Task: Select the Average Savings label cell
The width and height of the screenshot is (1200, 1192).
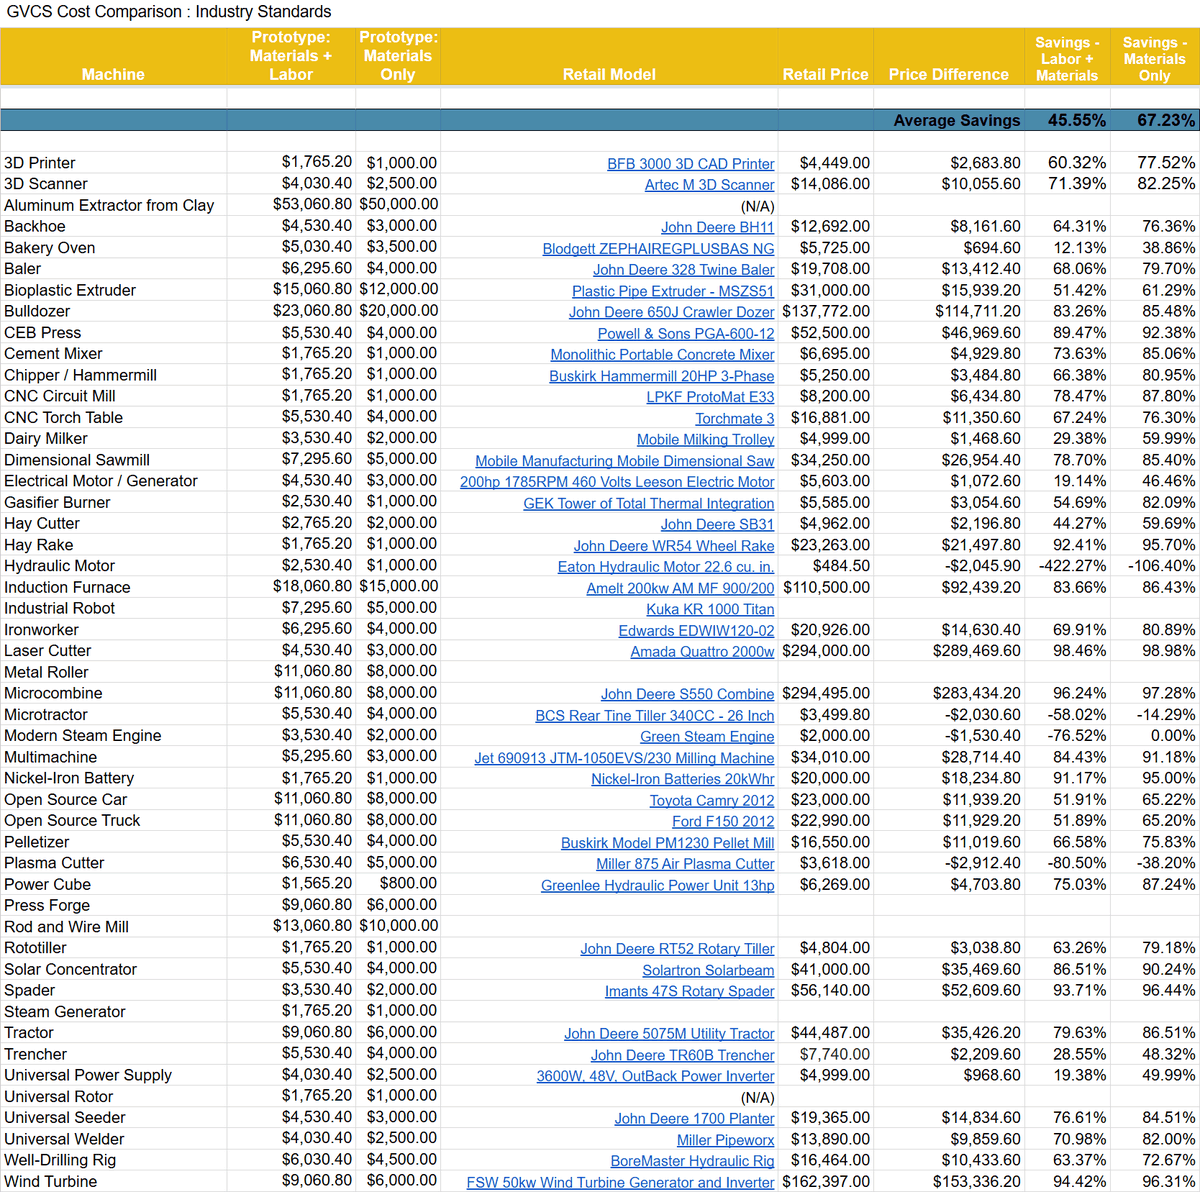Action: pos(956,120)
